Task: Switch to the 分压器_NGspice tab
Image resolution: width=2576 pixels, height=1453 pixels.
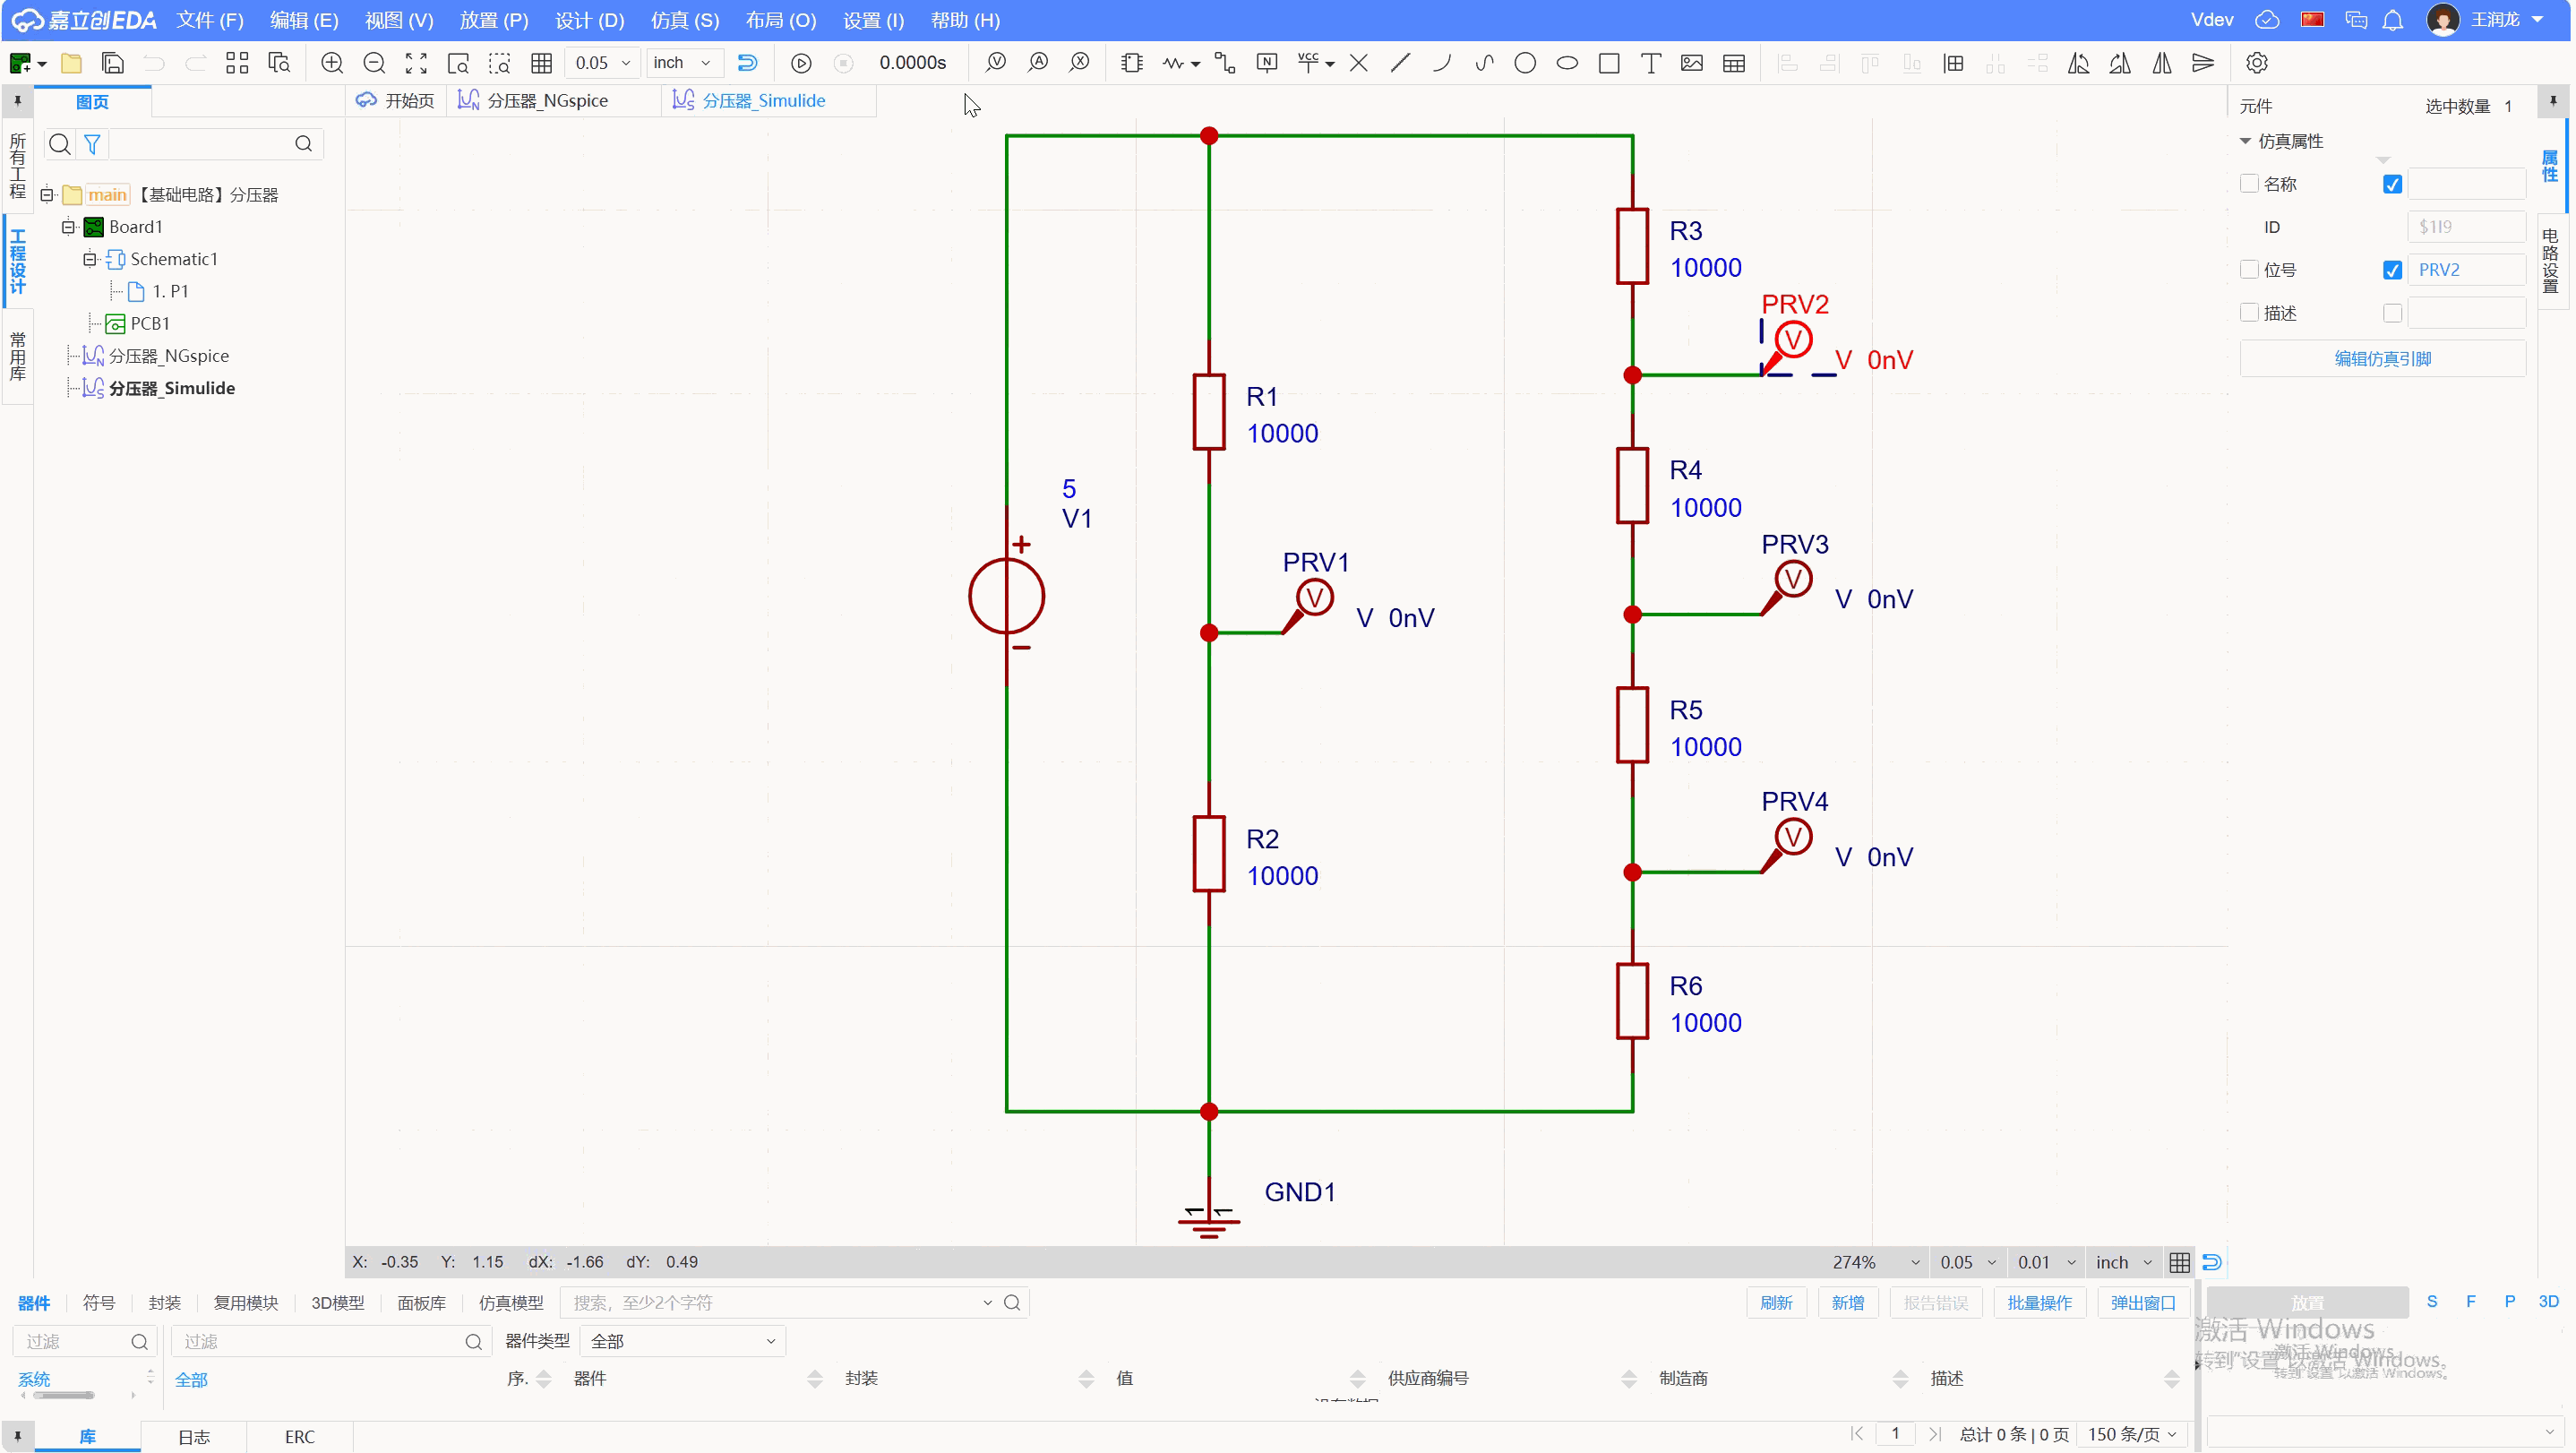Action: [546, 100]
